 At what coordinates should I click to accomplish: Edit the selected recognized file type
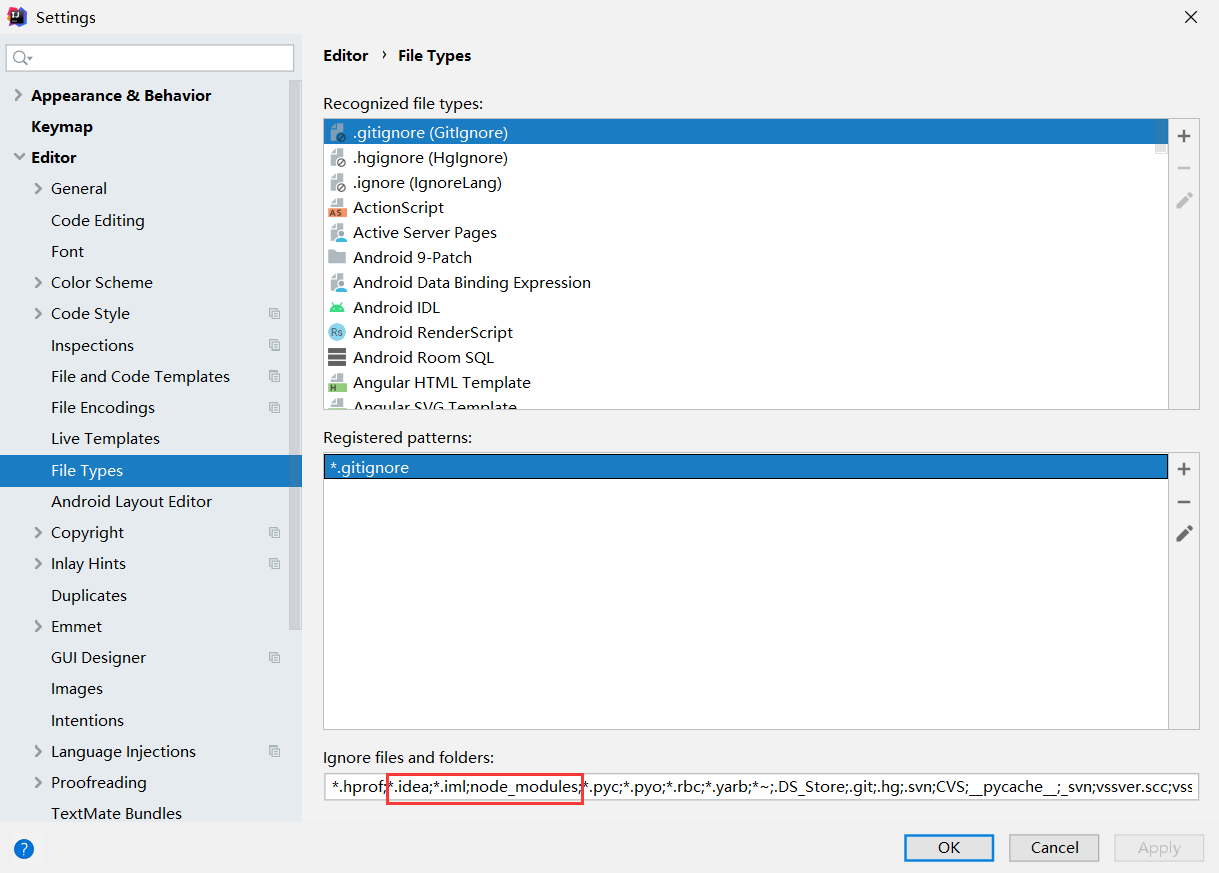click(1184, 200)
